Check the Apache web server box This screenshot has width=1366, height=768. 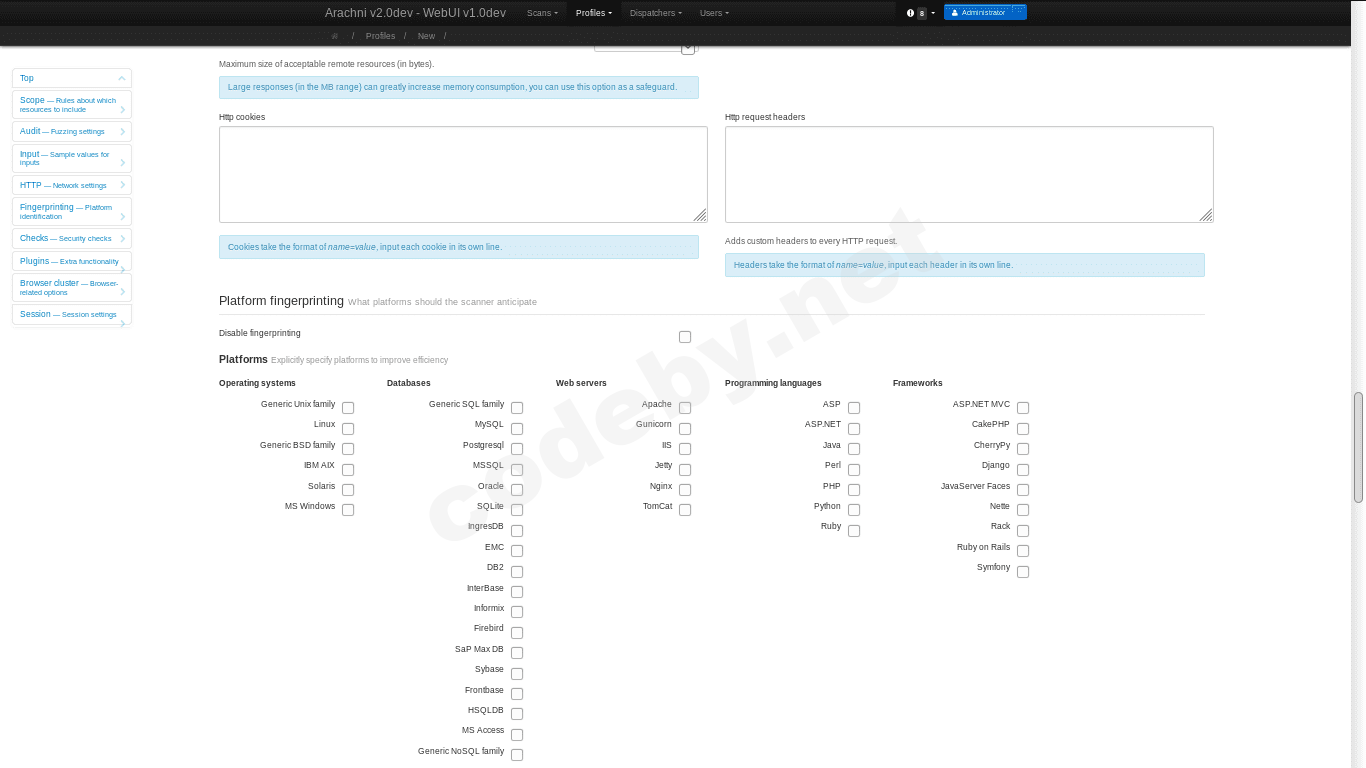tap(685, 408)
